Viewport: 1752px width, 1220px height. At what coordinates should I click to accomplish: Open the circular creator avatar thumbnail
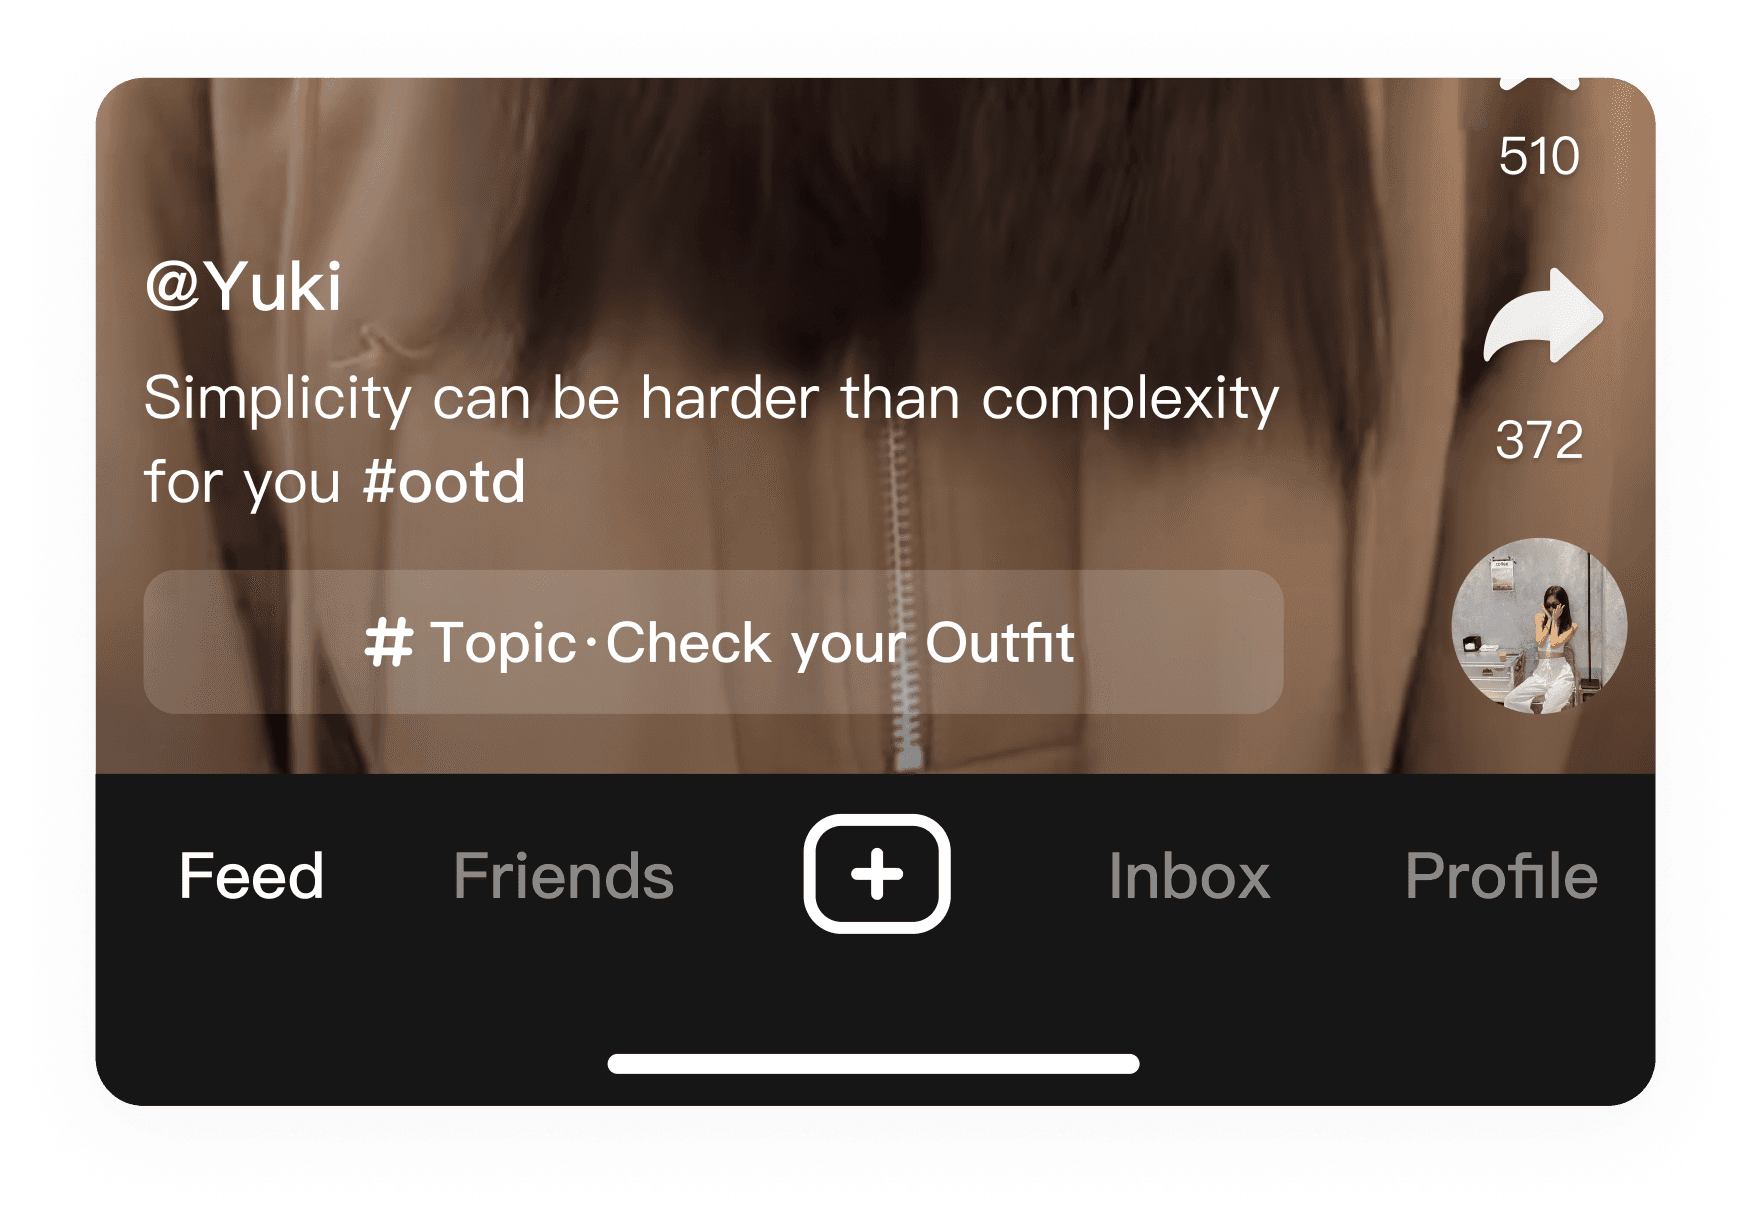1539,626
